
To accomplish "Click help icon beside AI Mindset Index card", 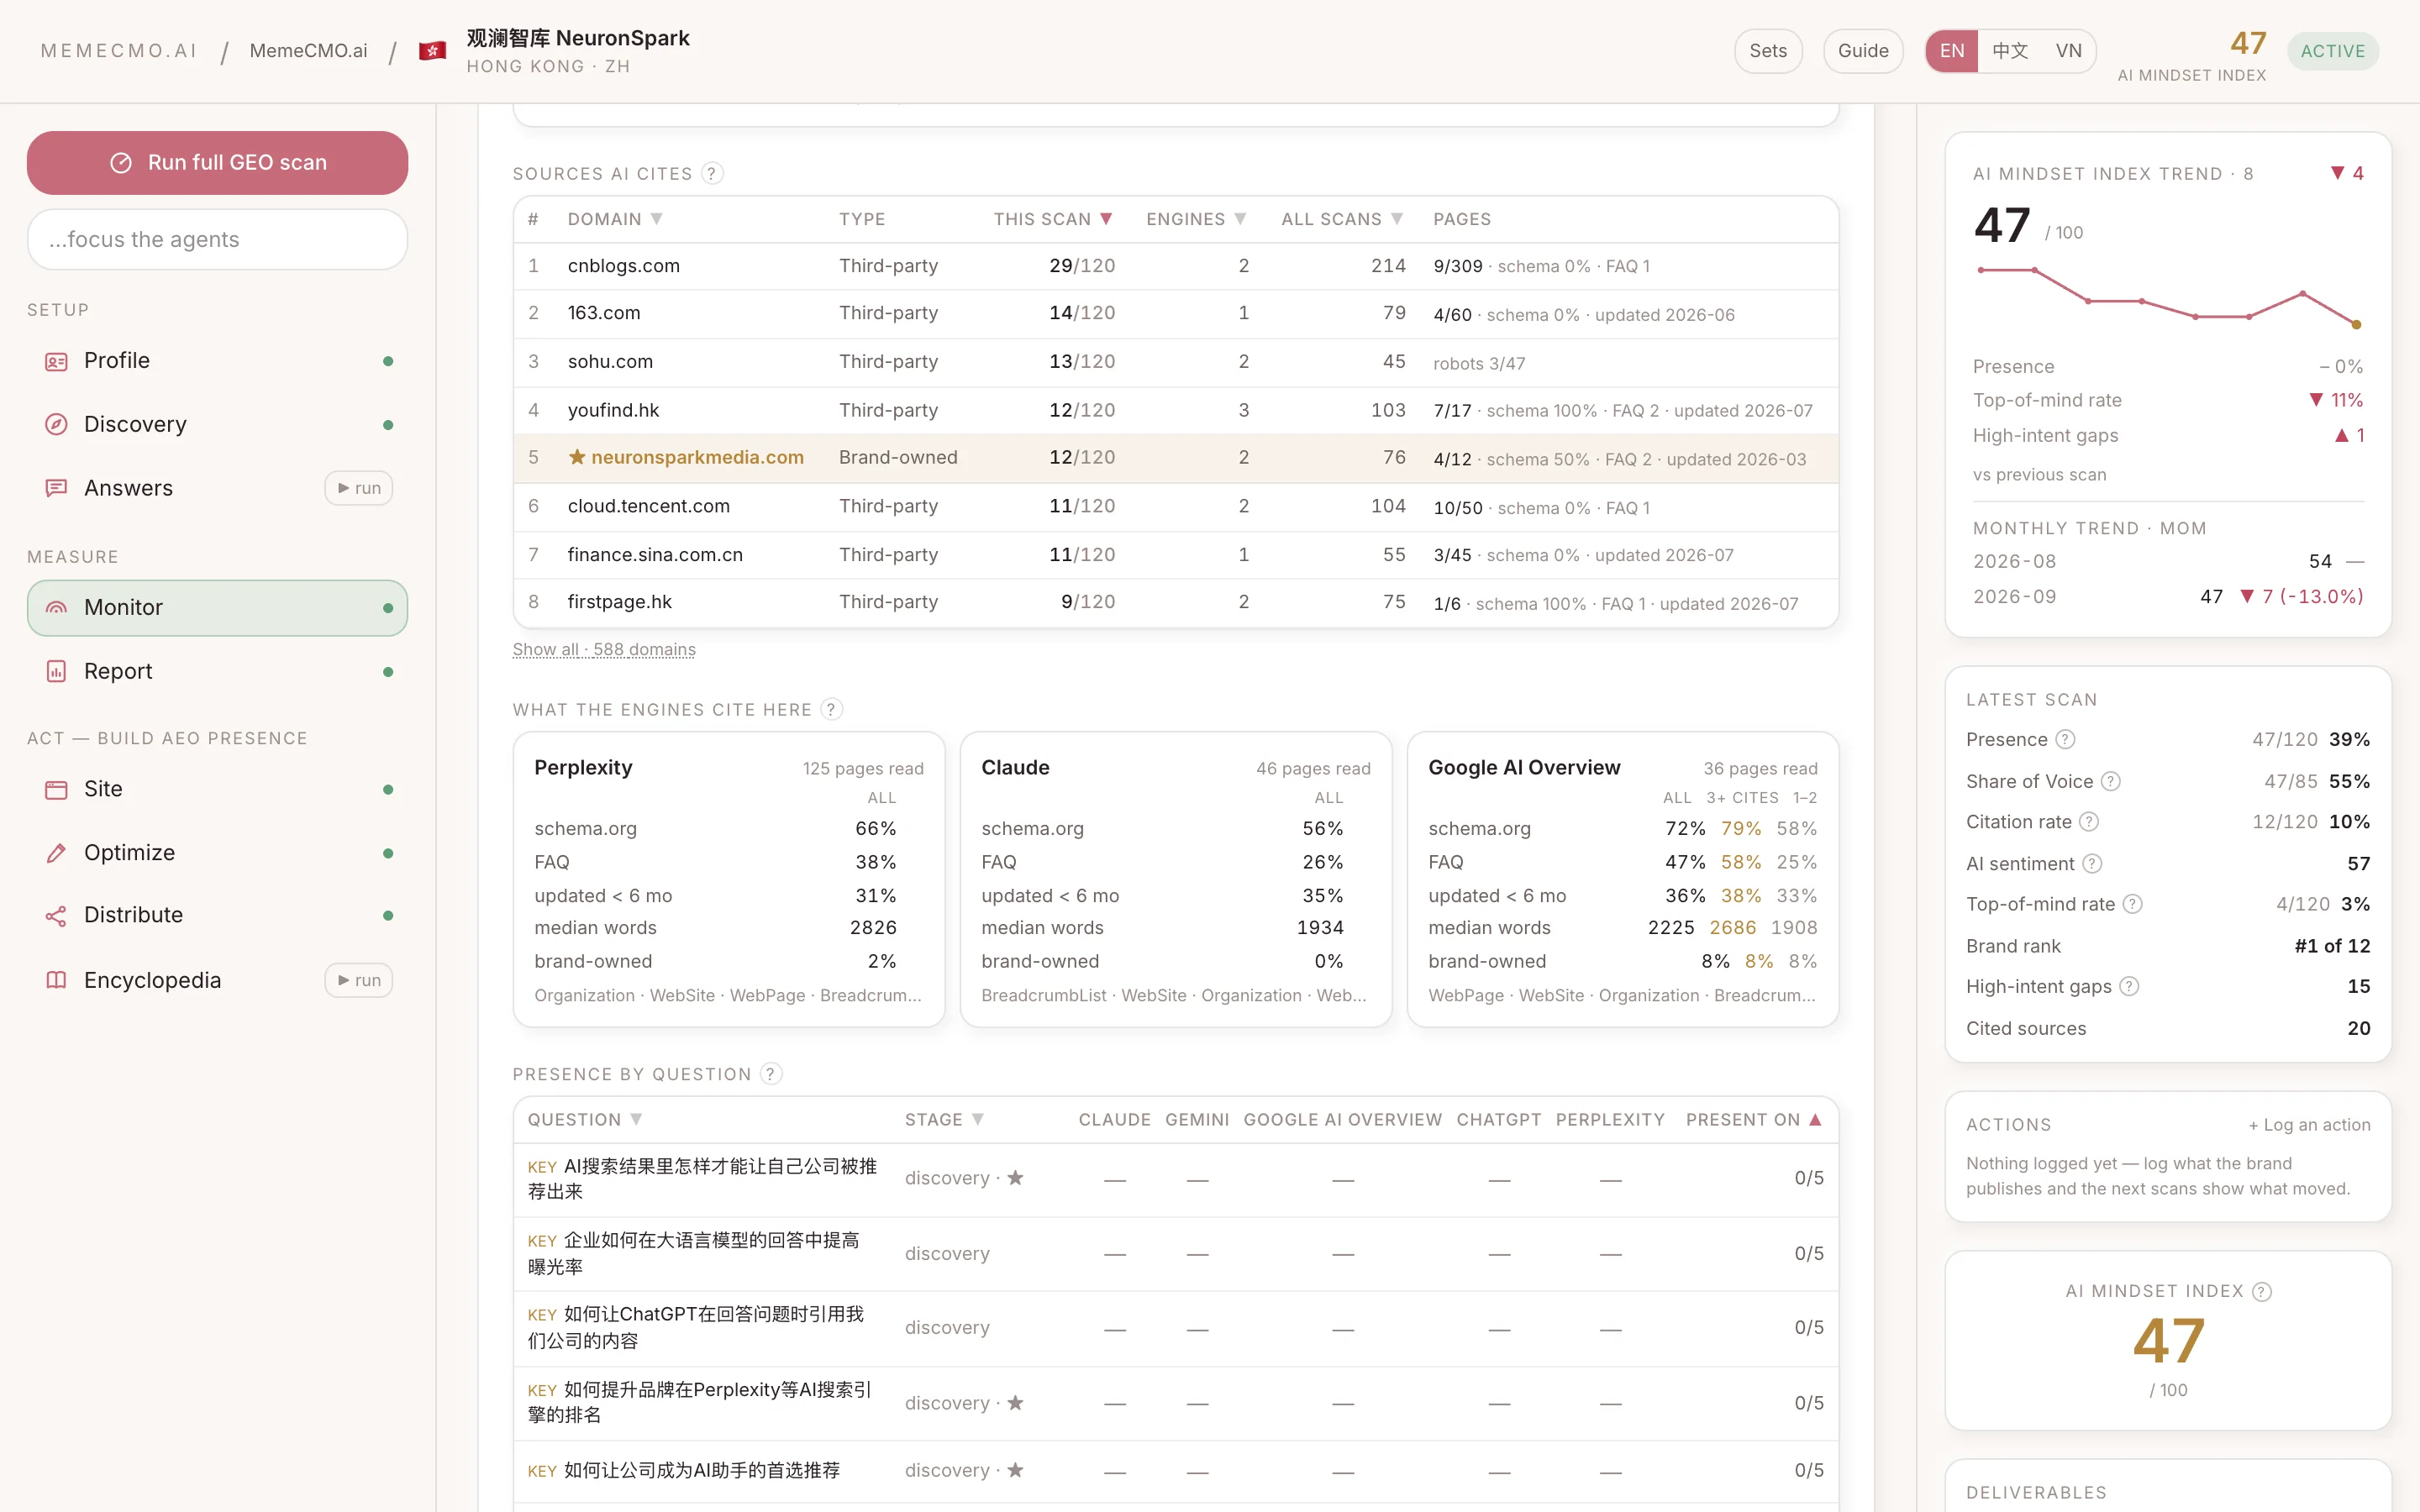I will [x=2261, y=1291].
